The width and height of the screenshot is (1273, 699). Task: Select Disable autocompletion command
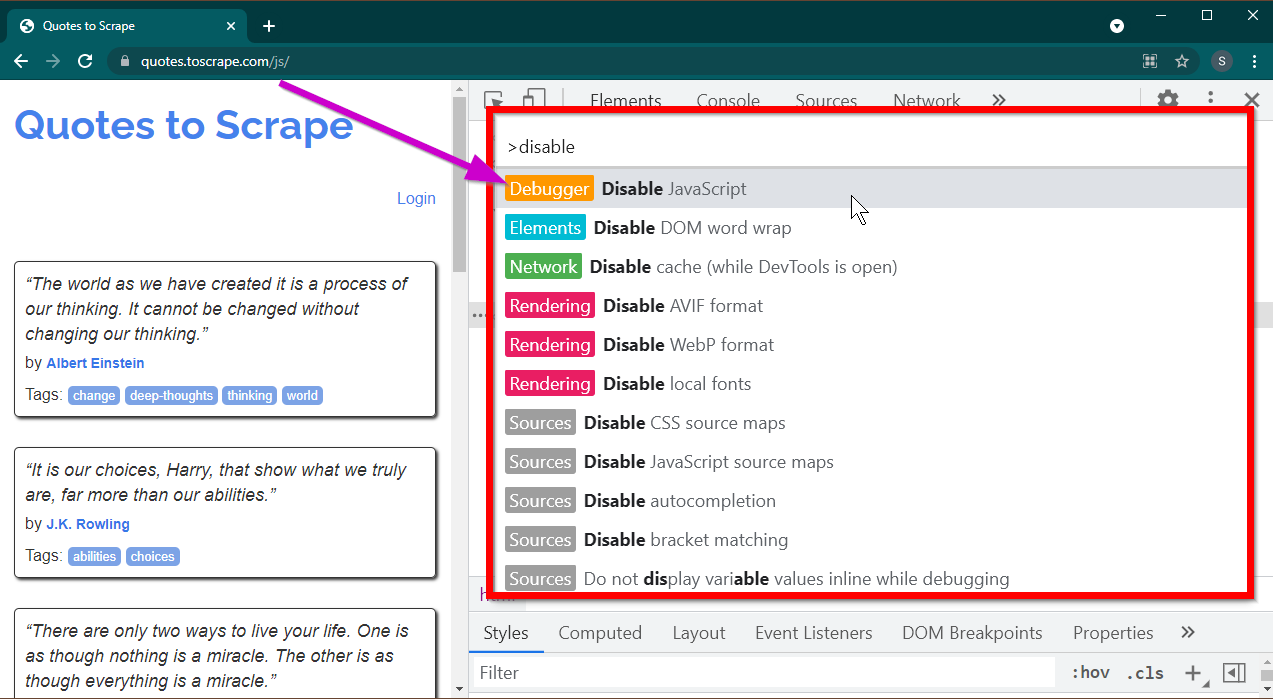[872, 501]
